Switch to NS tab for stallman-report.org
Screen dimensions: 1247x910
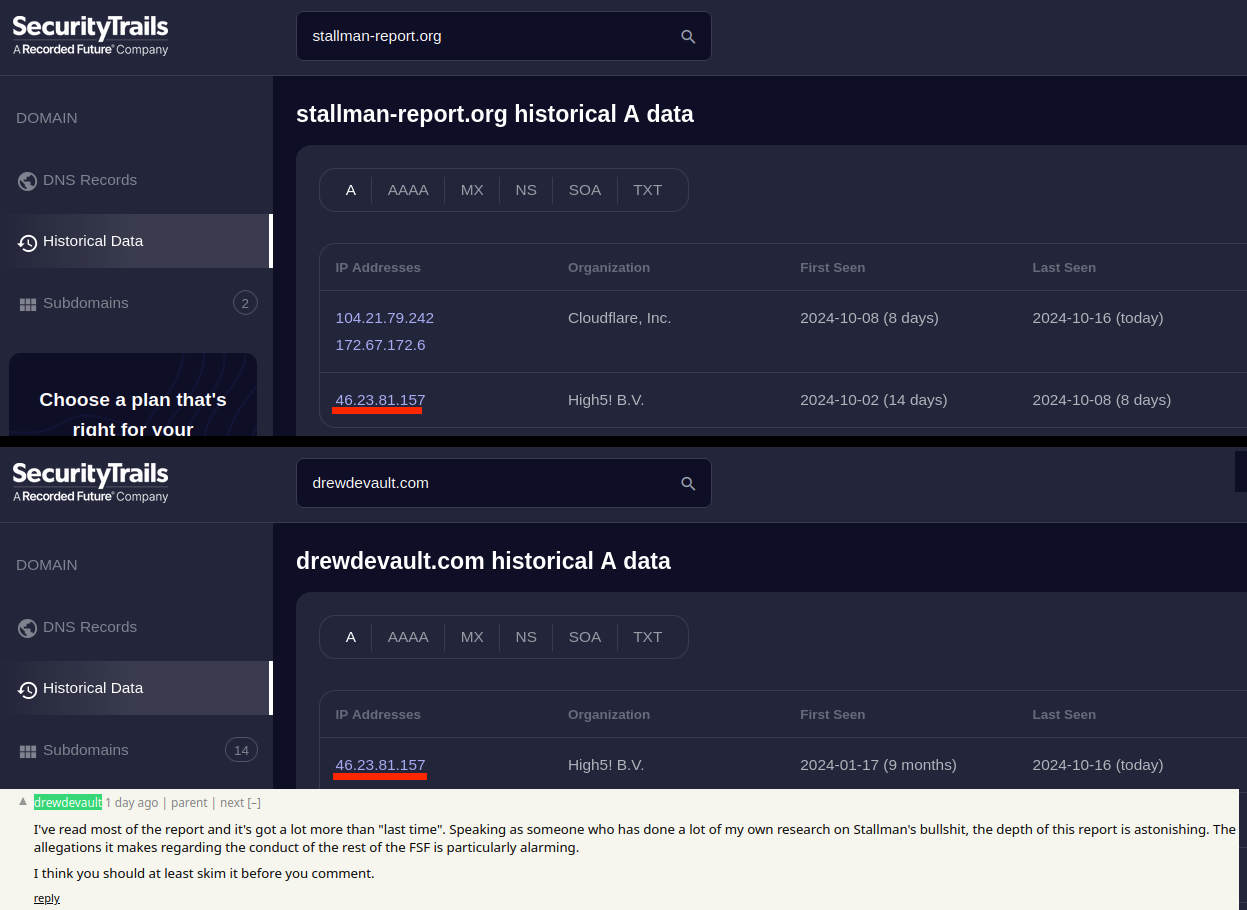click(526, 190)
